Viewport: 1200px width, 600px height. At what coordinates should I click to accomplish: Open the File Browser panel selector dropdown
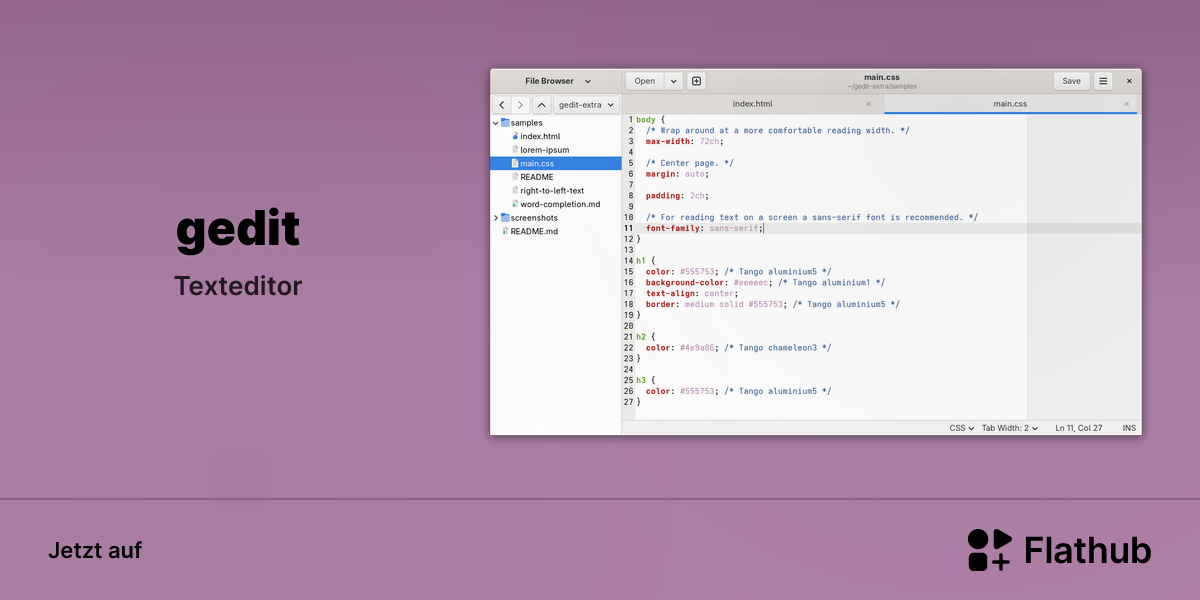[558, 81]
